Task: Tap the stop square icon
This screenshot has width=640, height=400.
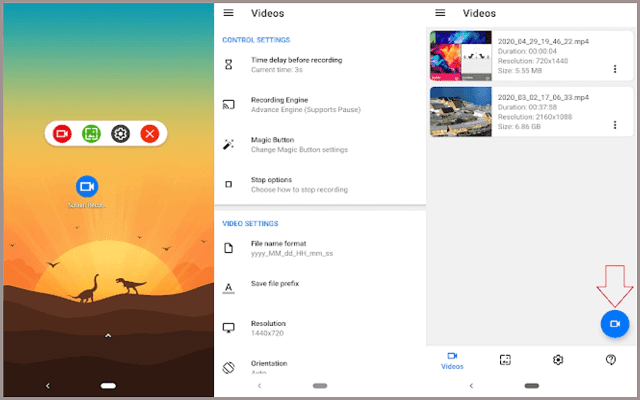Action: [x=229, y=184]
